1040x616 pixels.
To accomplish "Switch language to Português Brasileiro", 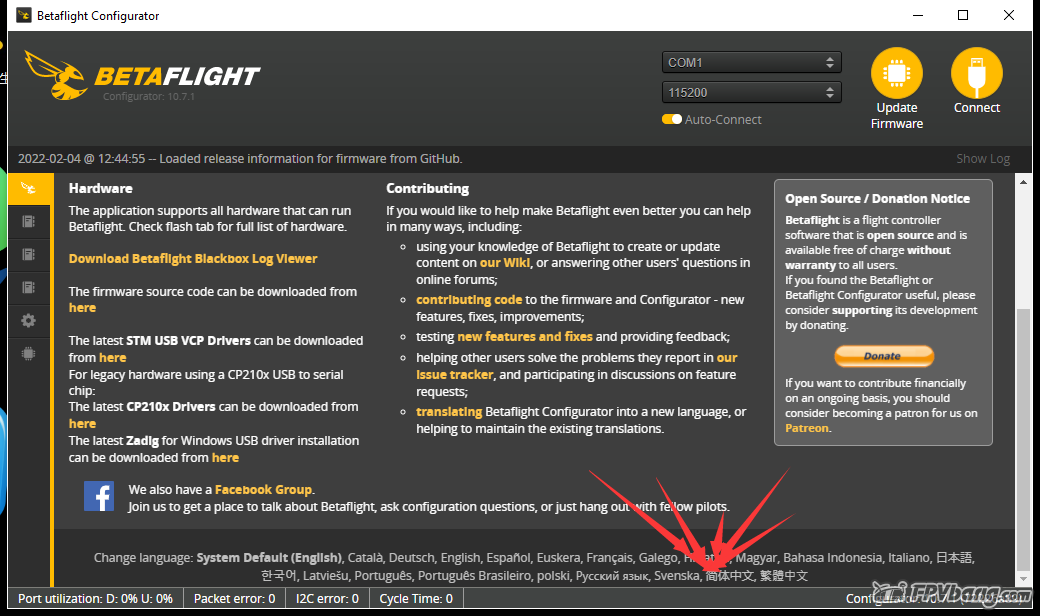I will (x=474, y=576).
